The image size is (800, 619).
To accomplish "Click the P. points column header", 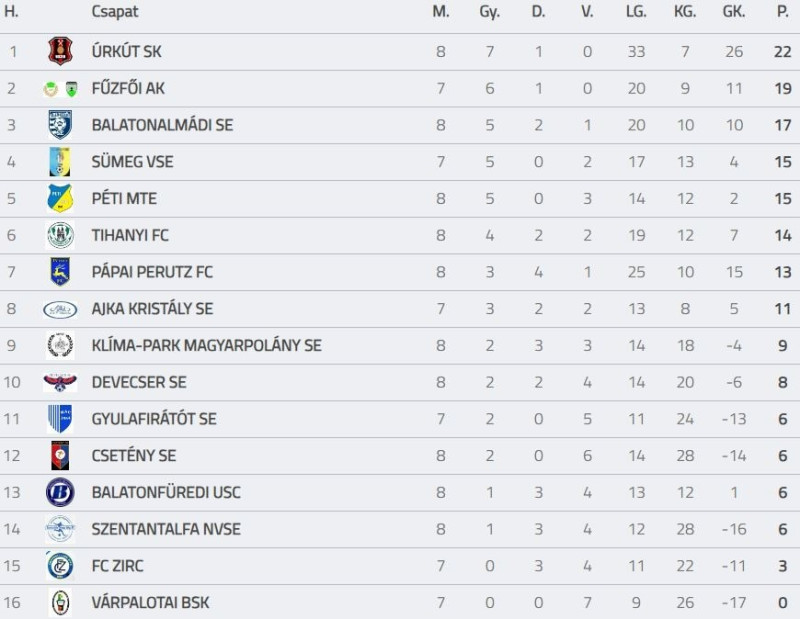I will click(x=782, y=12).
